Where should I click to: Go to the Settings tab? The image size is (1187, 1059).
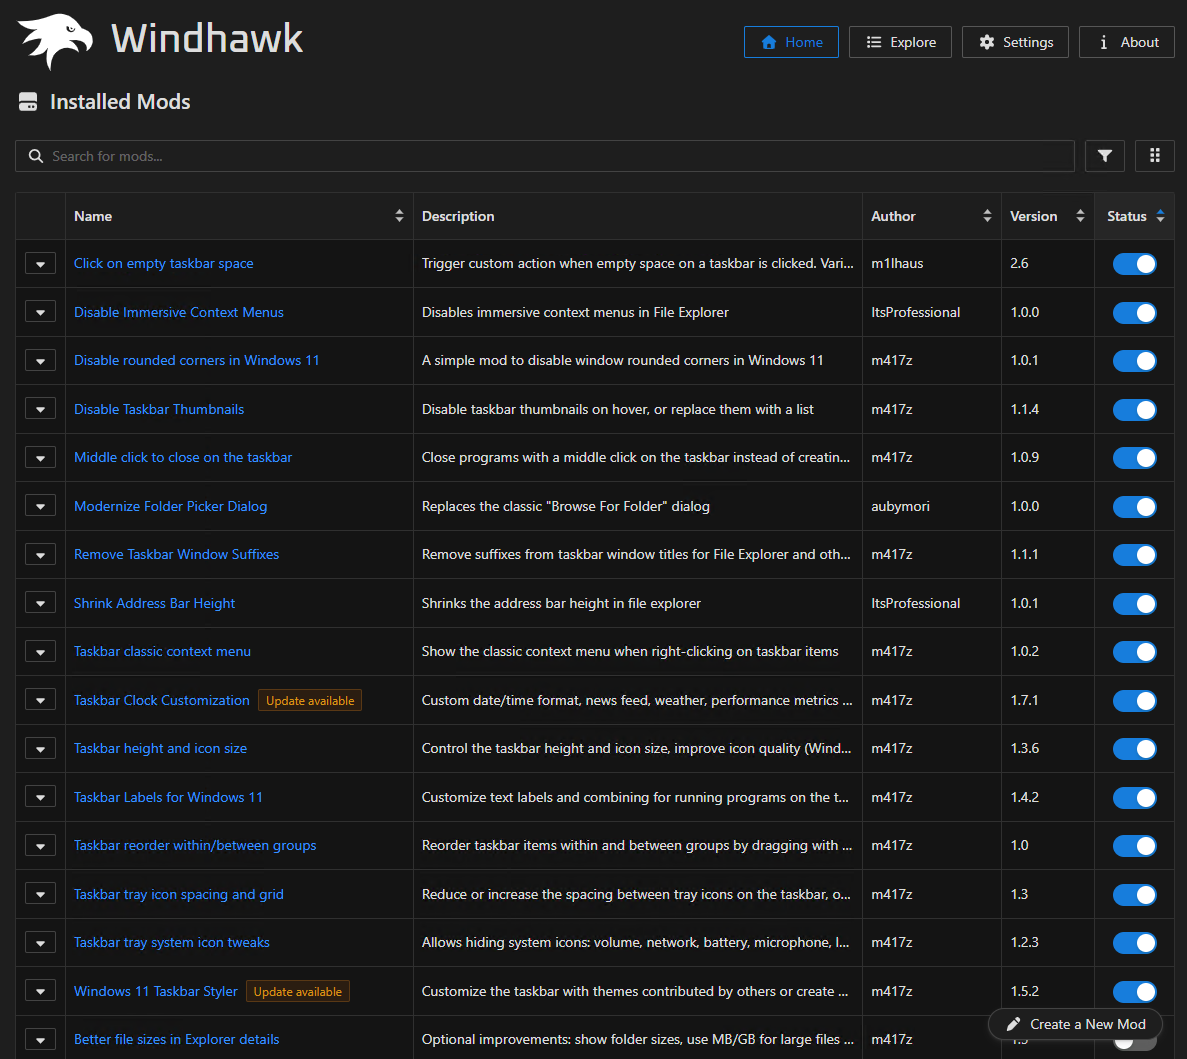click(1015, 42)
